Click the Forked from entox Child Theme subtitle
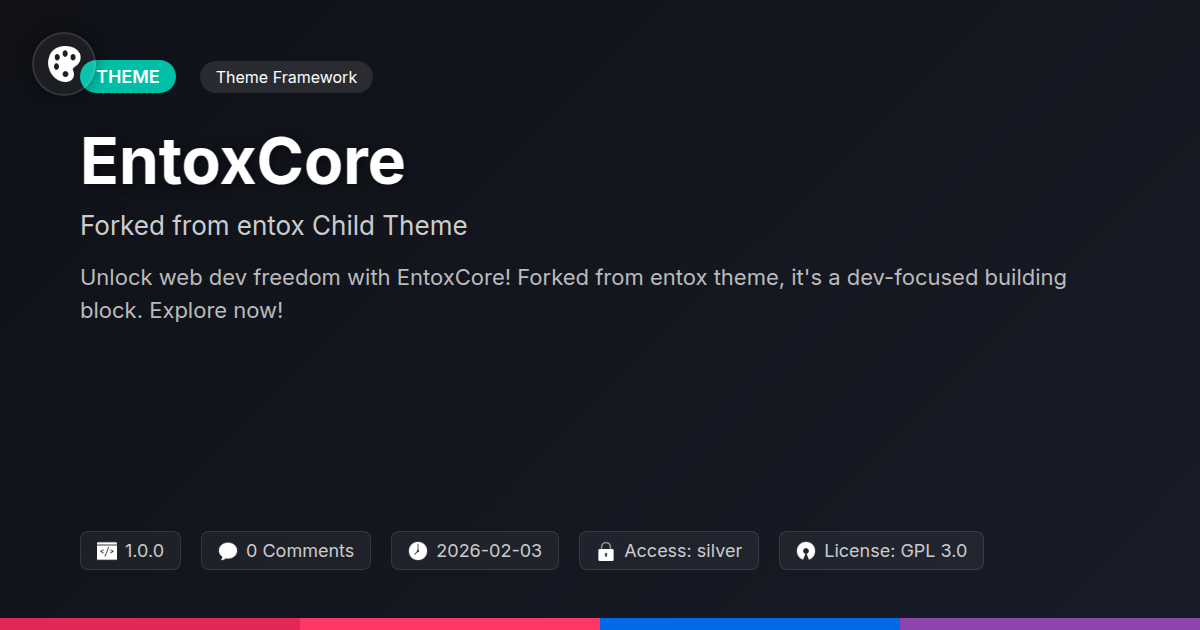 (x=274, y=226)
